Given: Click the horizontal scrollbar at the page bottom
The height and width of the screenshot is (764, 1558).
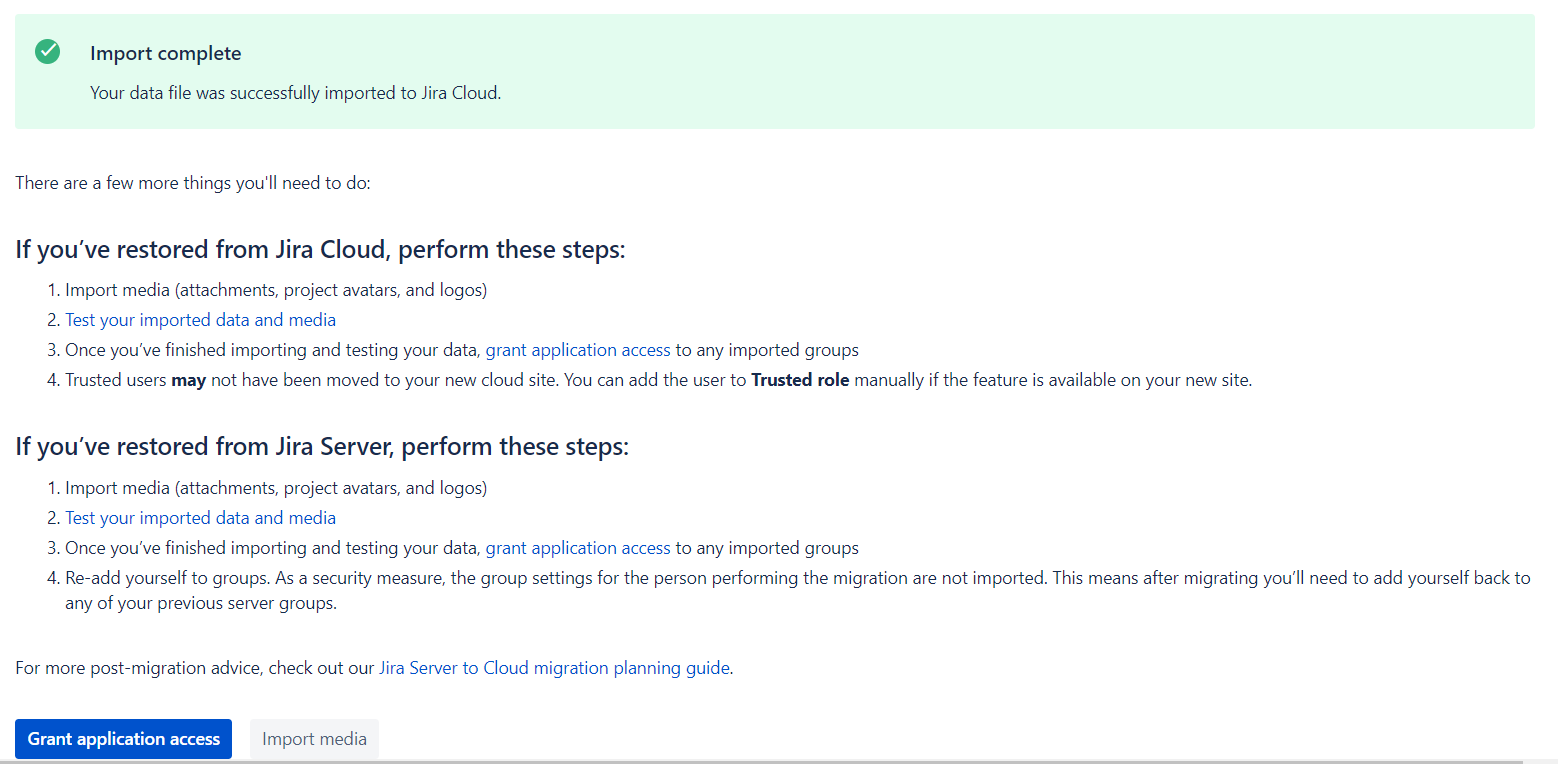Looking at the screenshot, I should [x=760, y=761].
